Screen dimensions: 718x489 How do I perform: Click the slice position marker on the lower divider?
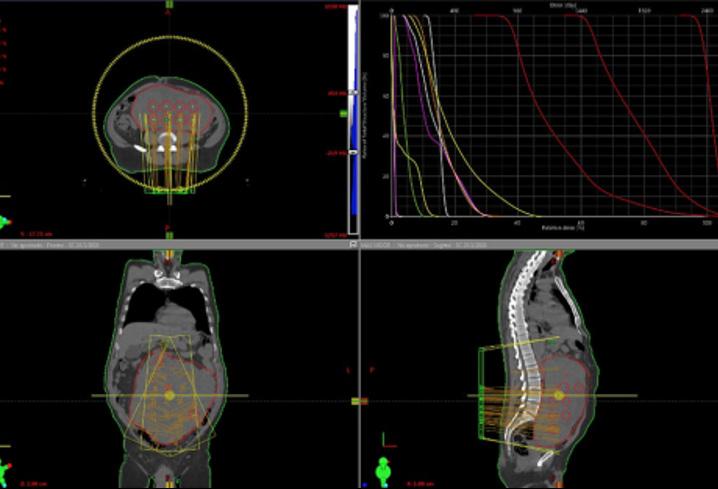(359, 402)
